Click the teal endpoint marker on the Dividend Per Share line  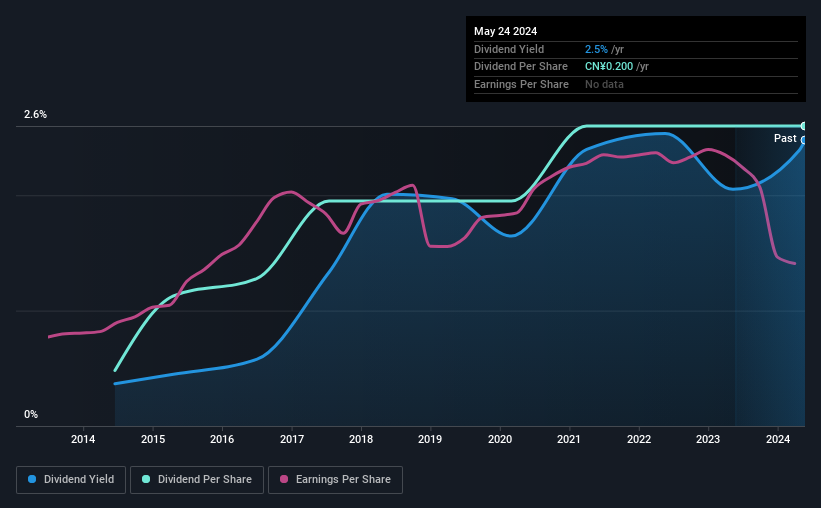[x=804, y=126]
